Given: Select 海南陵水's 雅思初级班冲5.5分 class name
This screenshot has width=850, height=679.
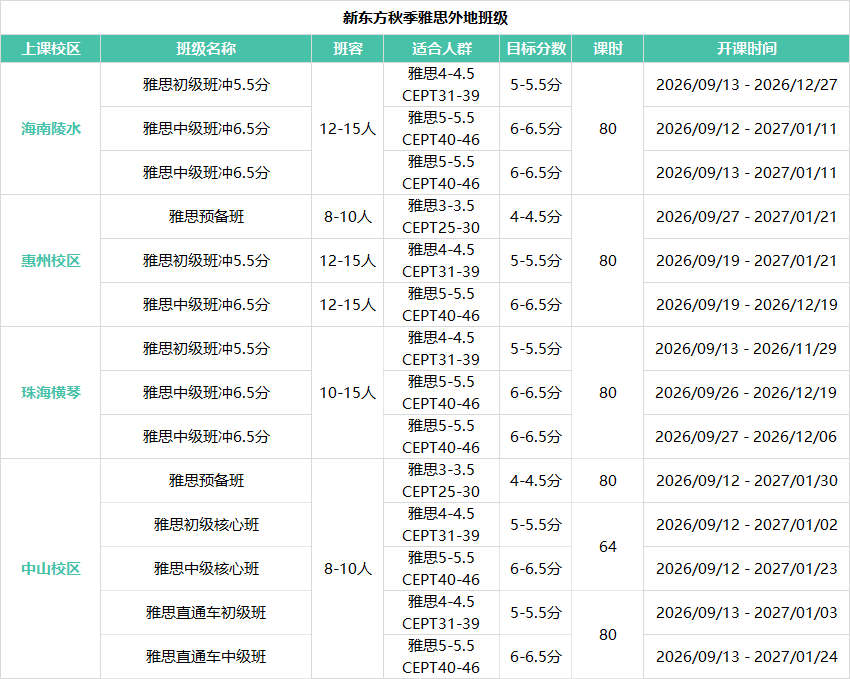Looking at the screenshot, I should coord(206,85).
